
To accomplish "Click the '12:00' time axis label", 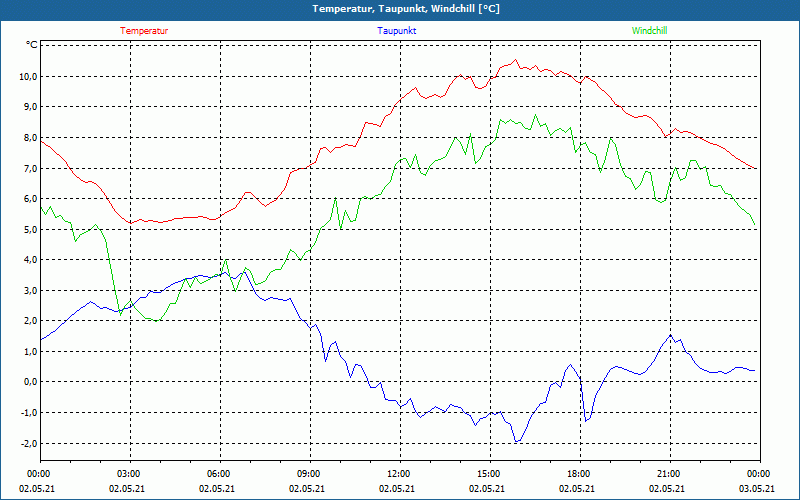I will click(396, 474).
